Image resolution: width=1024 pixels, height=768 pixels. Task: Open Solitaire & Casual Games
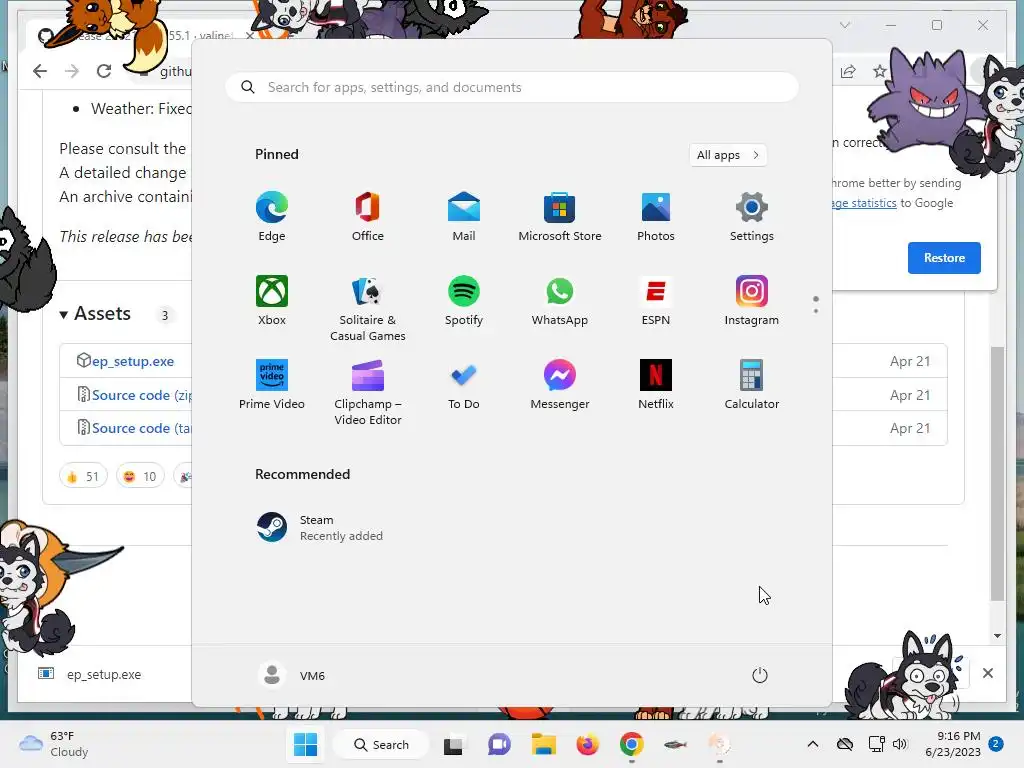tap(368, 308)
